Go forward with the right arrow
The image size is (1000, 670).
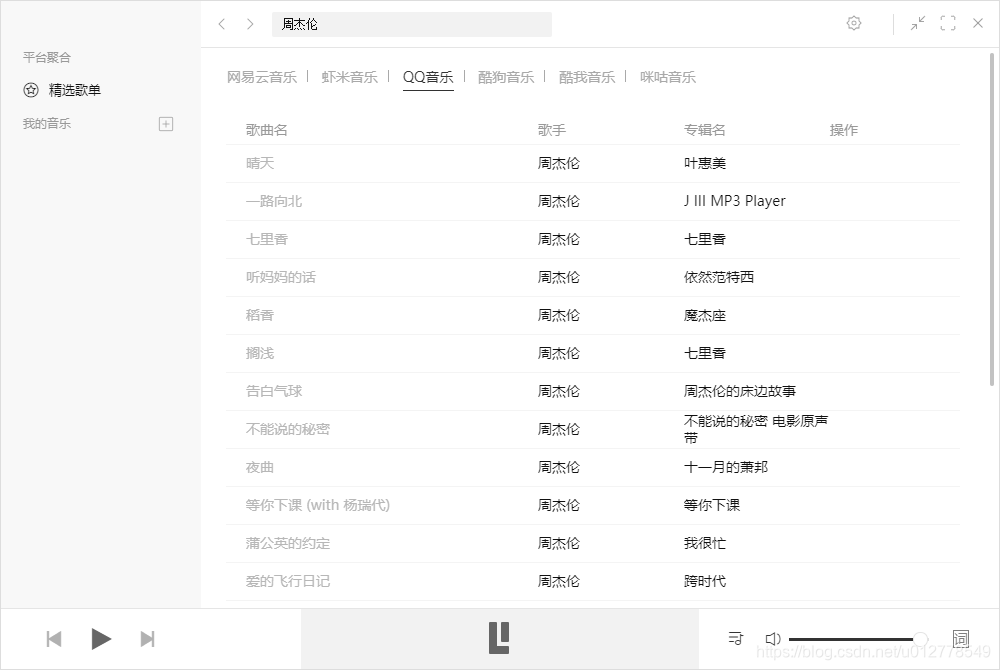tap(250, 24)
